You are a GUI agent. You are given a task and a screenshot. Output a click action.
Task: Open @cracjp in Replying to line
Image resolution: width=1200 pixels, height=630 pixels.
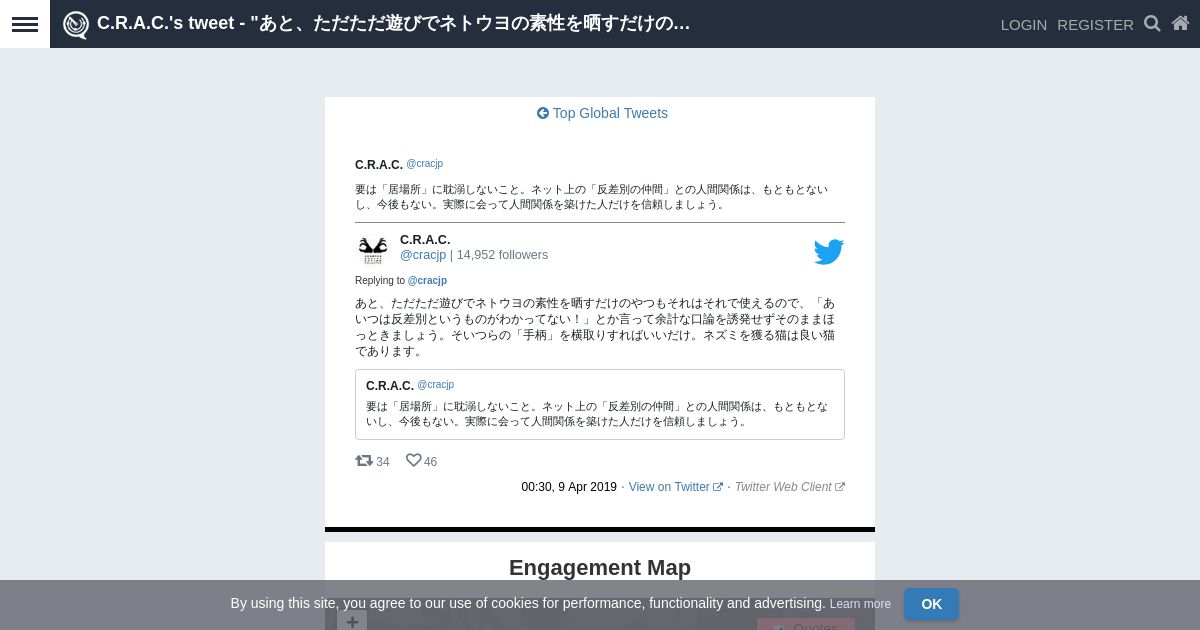pyautogui.click(x=427, y=281)
